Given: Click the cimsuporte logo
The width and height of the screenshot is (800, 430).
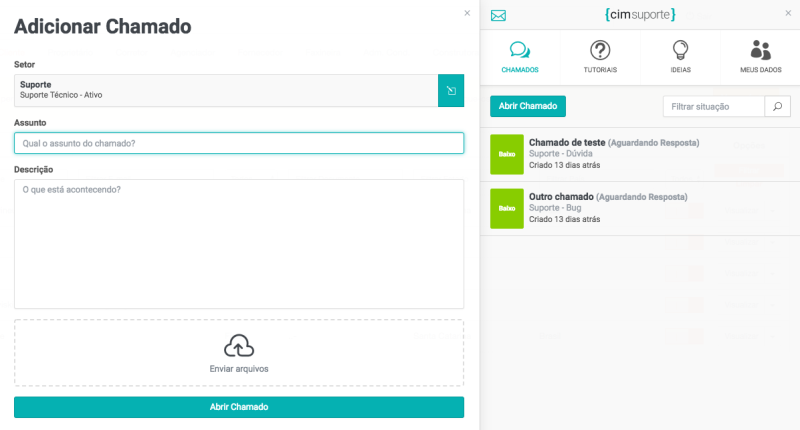Looking at the screenshot, I should tap(640, 15).
